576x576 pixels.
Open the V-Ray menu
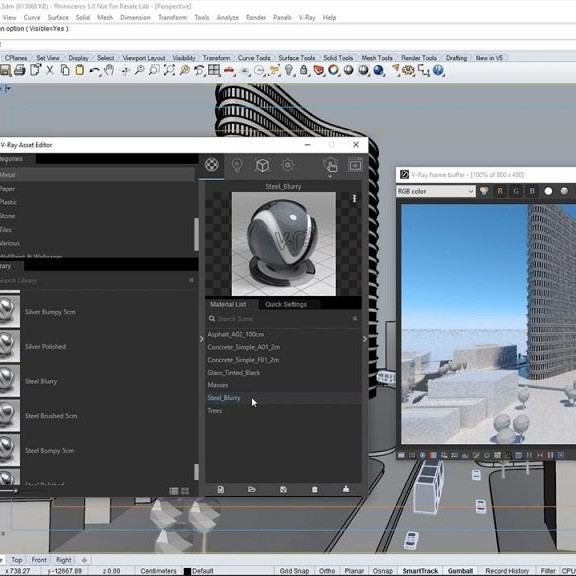pos(307,18)
